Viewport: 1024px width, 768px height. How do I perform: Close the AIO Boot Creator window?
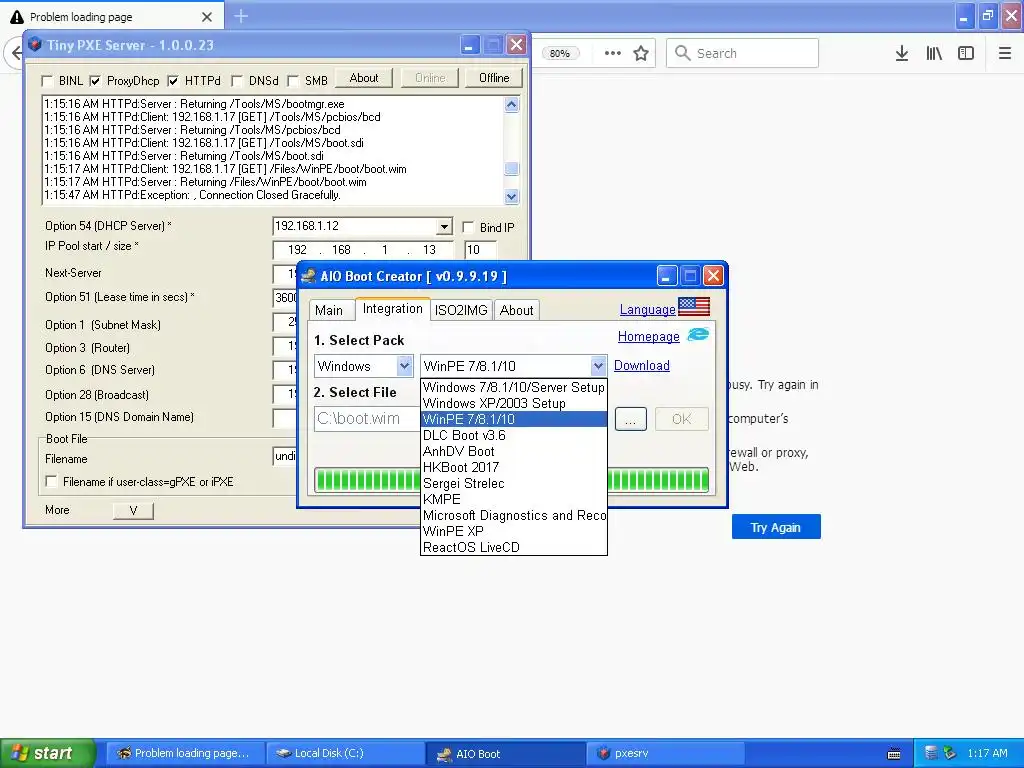point(713,276)
